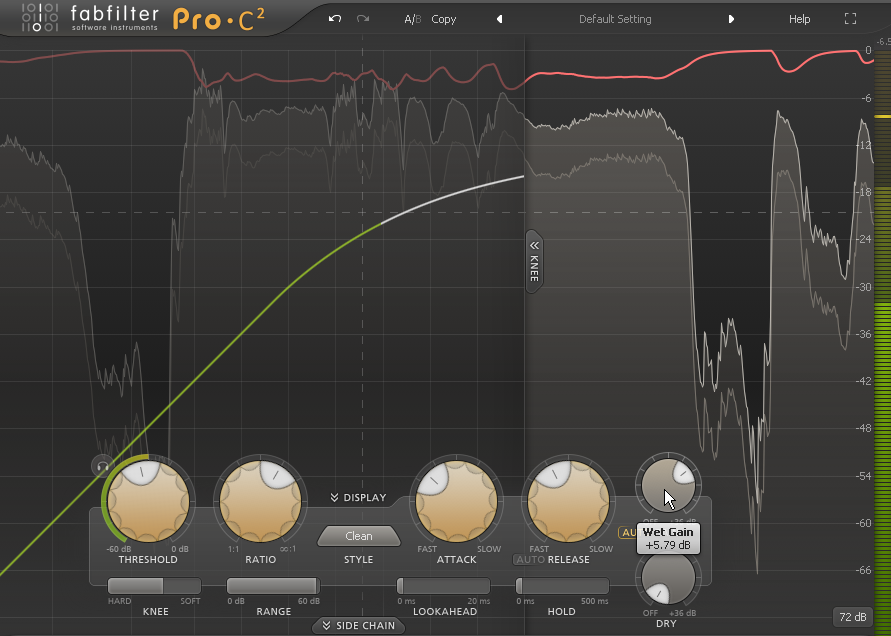Click the -6.5 peak level readout
This screenshot has width=891, height=636.
(883, 41)
